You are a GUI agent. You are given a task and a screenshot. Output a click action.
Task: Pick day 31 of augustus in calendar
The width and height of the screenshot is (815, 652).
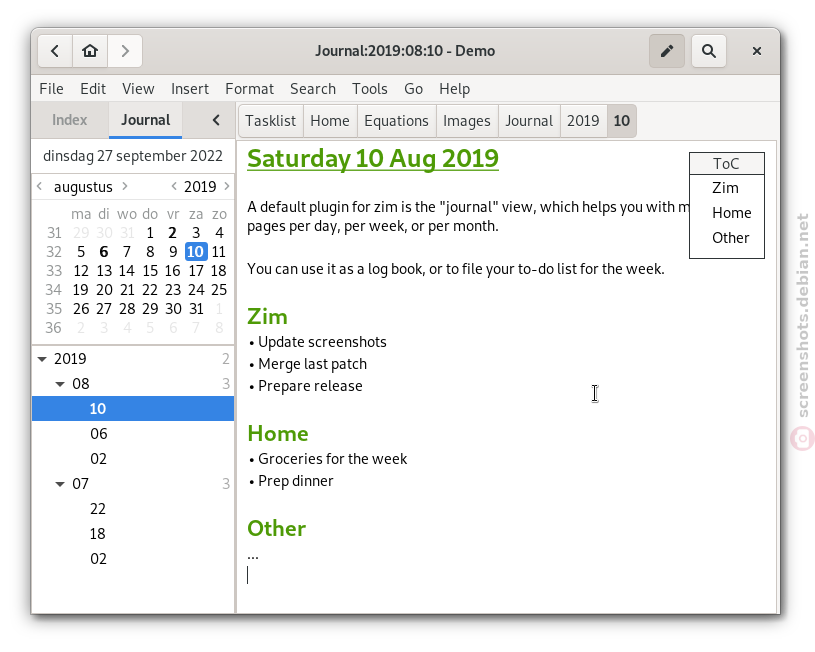point(196,309)
